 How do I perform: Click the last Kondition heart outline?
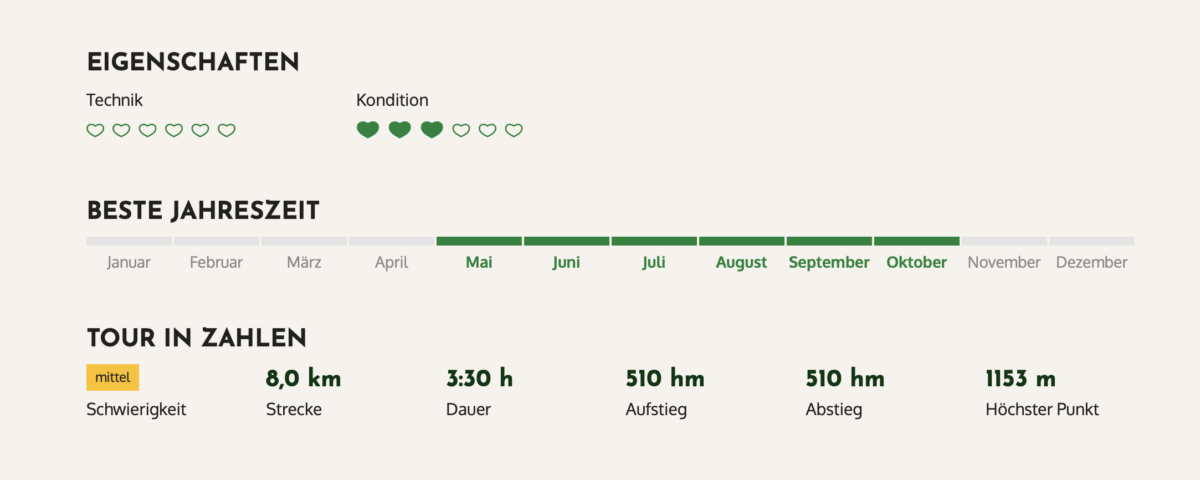[514, 130]
